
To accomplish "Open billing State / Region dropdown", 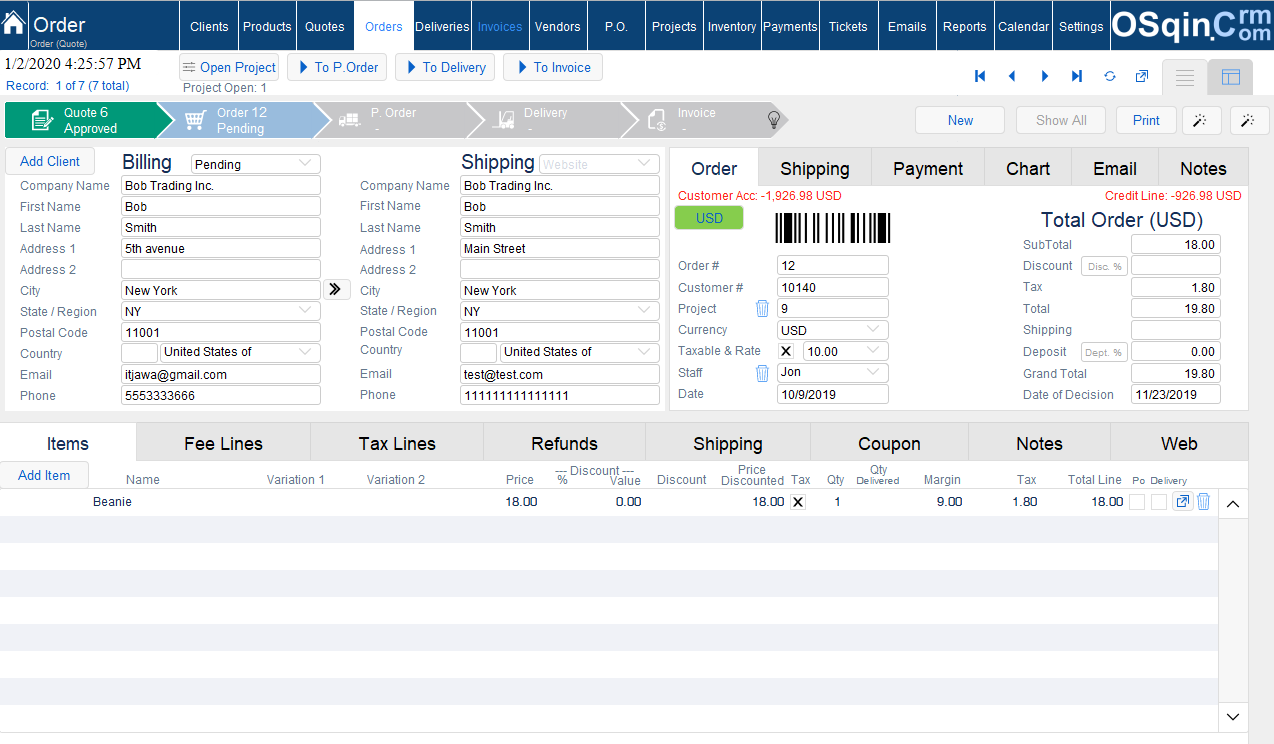I will [x=221, y=311].
